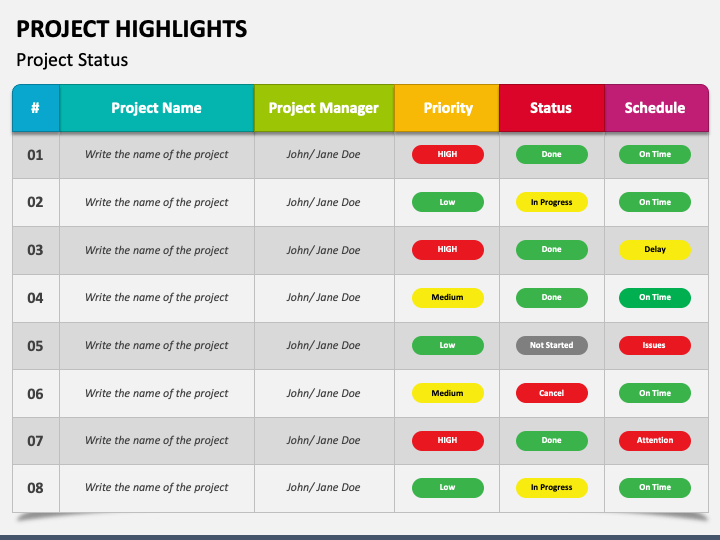Select the red Issues schedule badge
The image size is (720, 540).
click(655, 345)
